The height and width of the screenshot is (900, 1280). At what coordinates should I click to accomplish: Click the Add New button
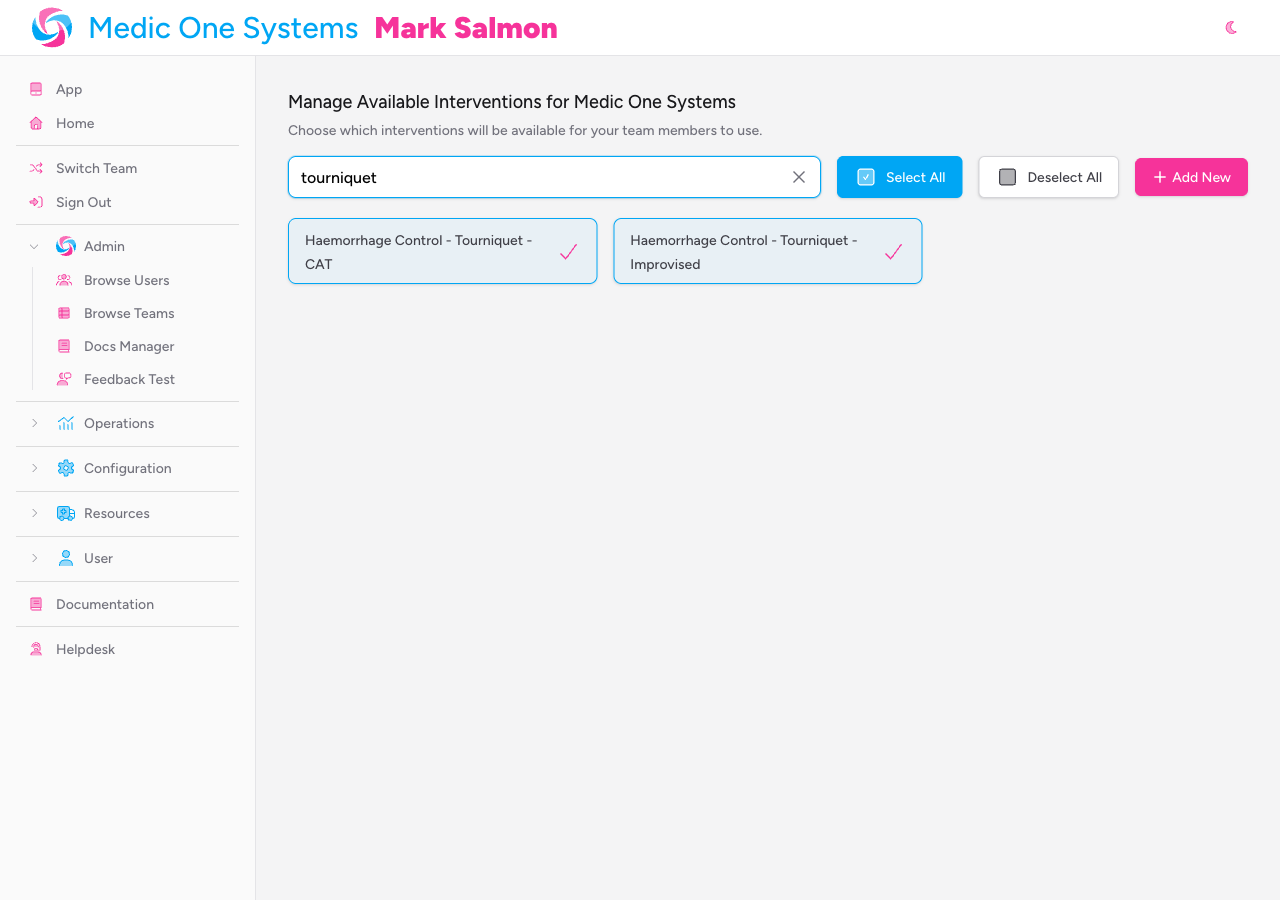[1191, 177]
